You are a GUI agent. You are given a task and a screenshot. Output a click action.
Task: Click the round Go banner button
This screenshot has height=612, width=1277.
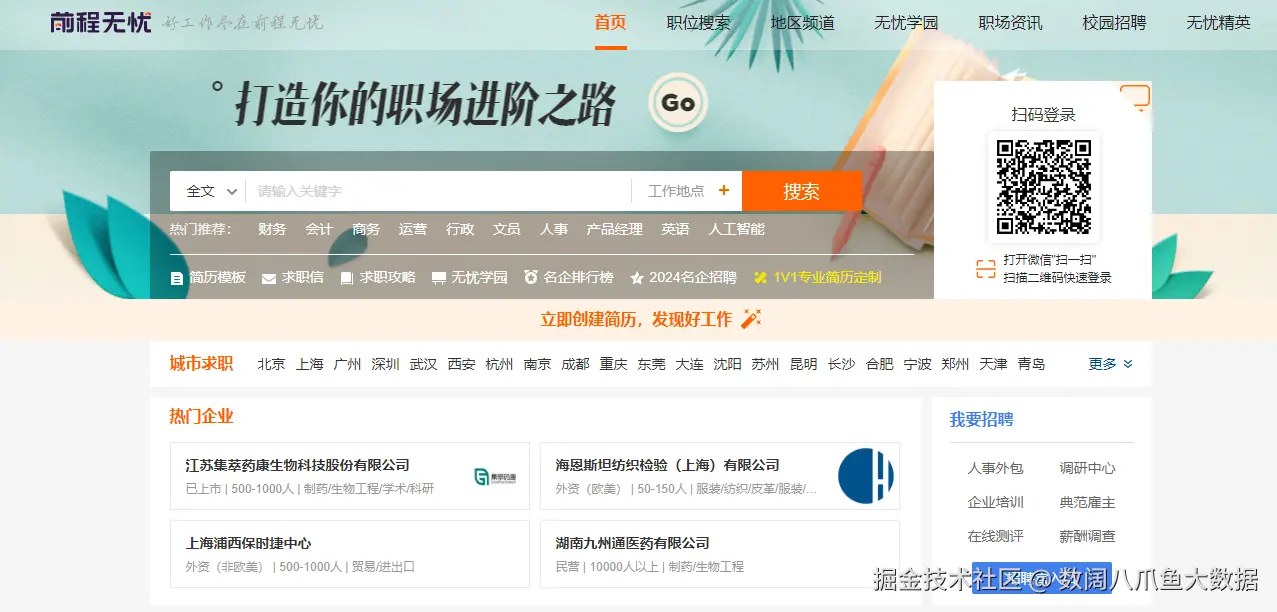(678, 103)
